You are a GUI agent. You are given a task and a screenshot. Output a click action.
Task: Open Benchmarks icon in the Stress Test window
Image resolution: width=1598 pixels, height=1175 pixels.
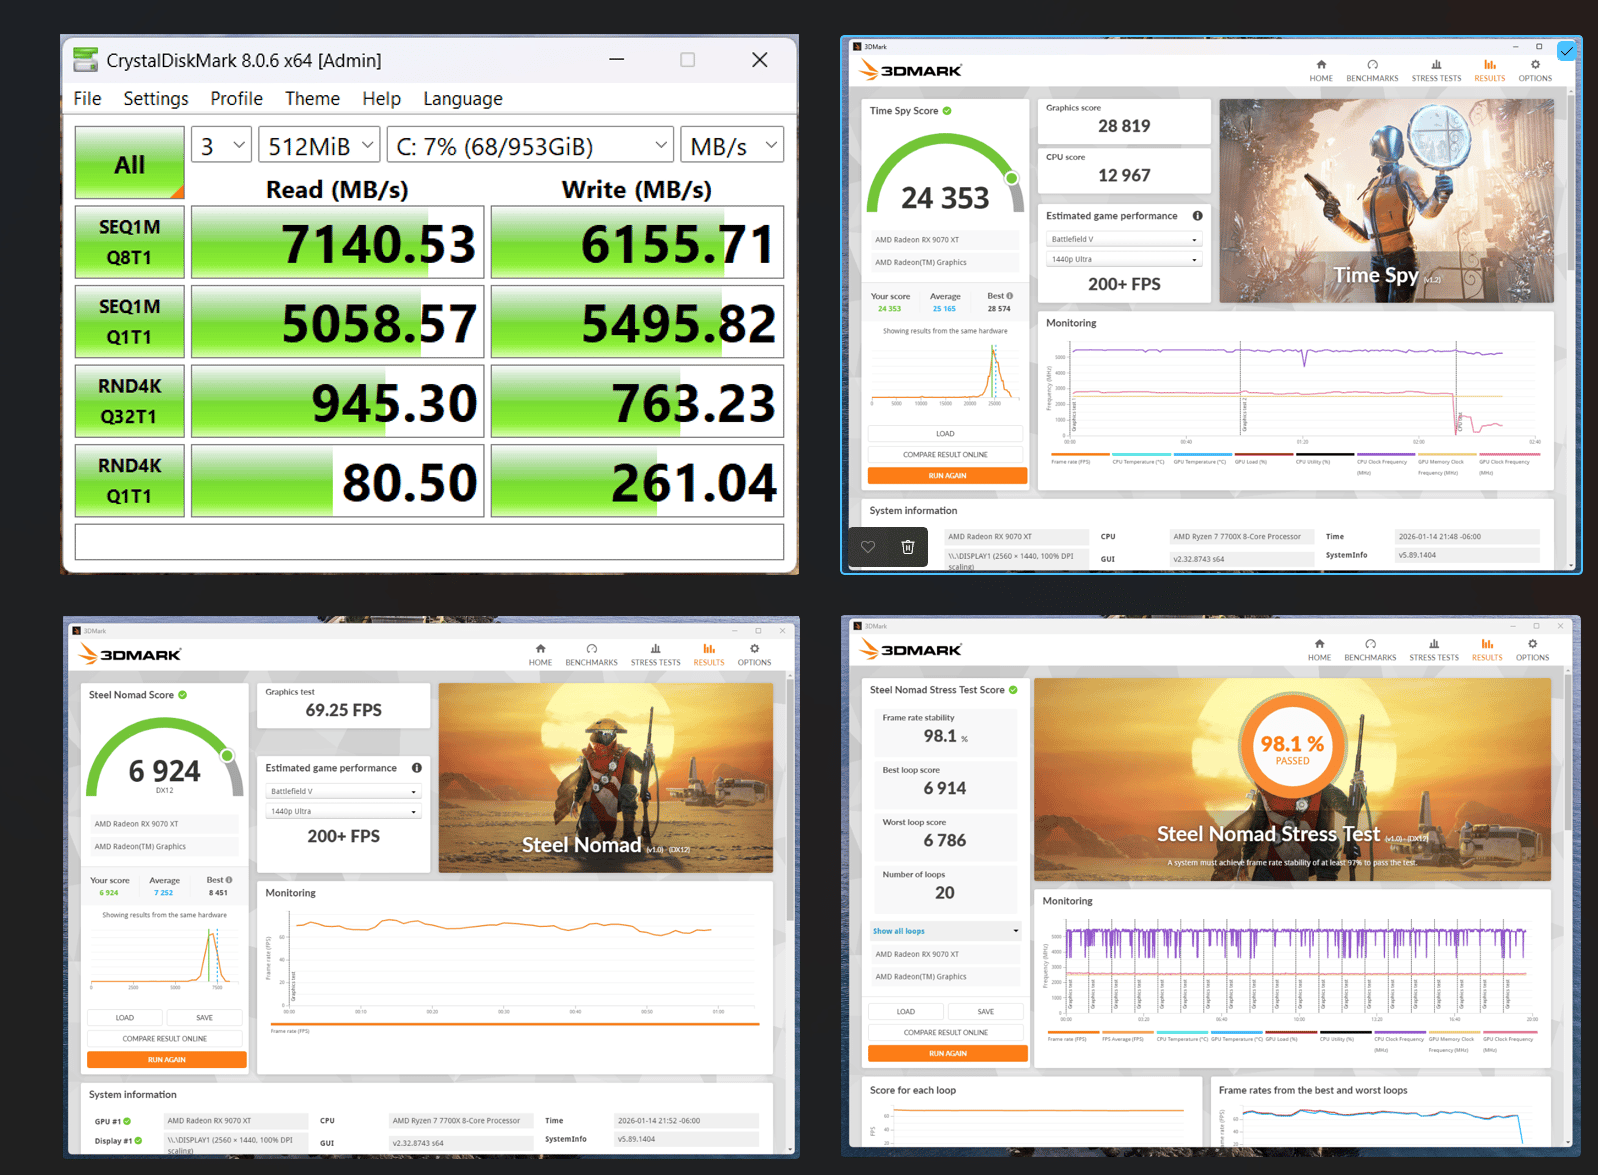[1370, 644]
